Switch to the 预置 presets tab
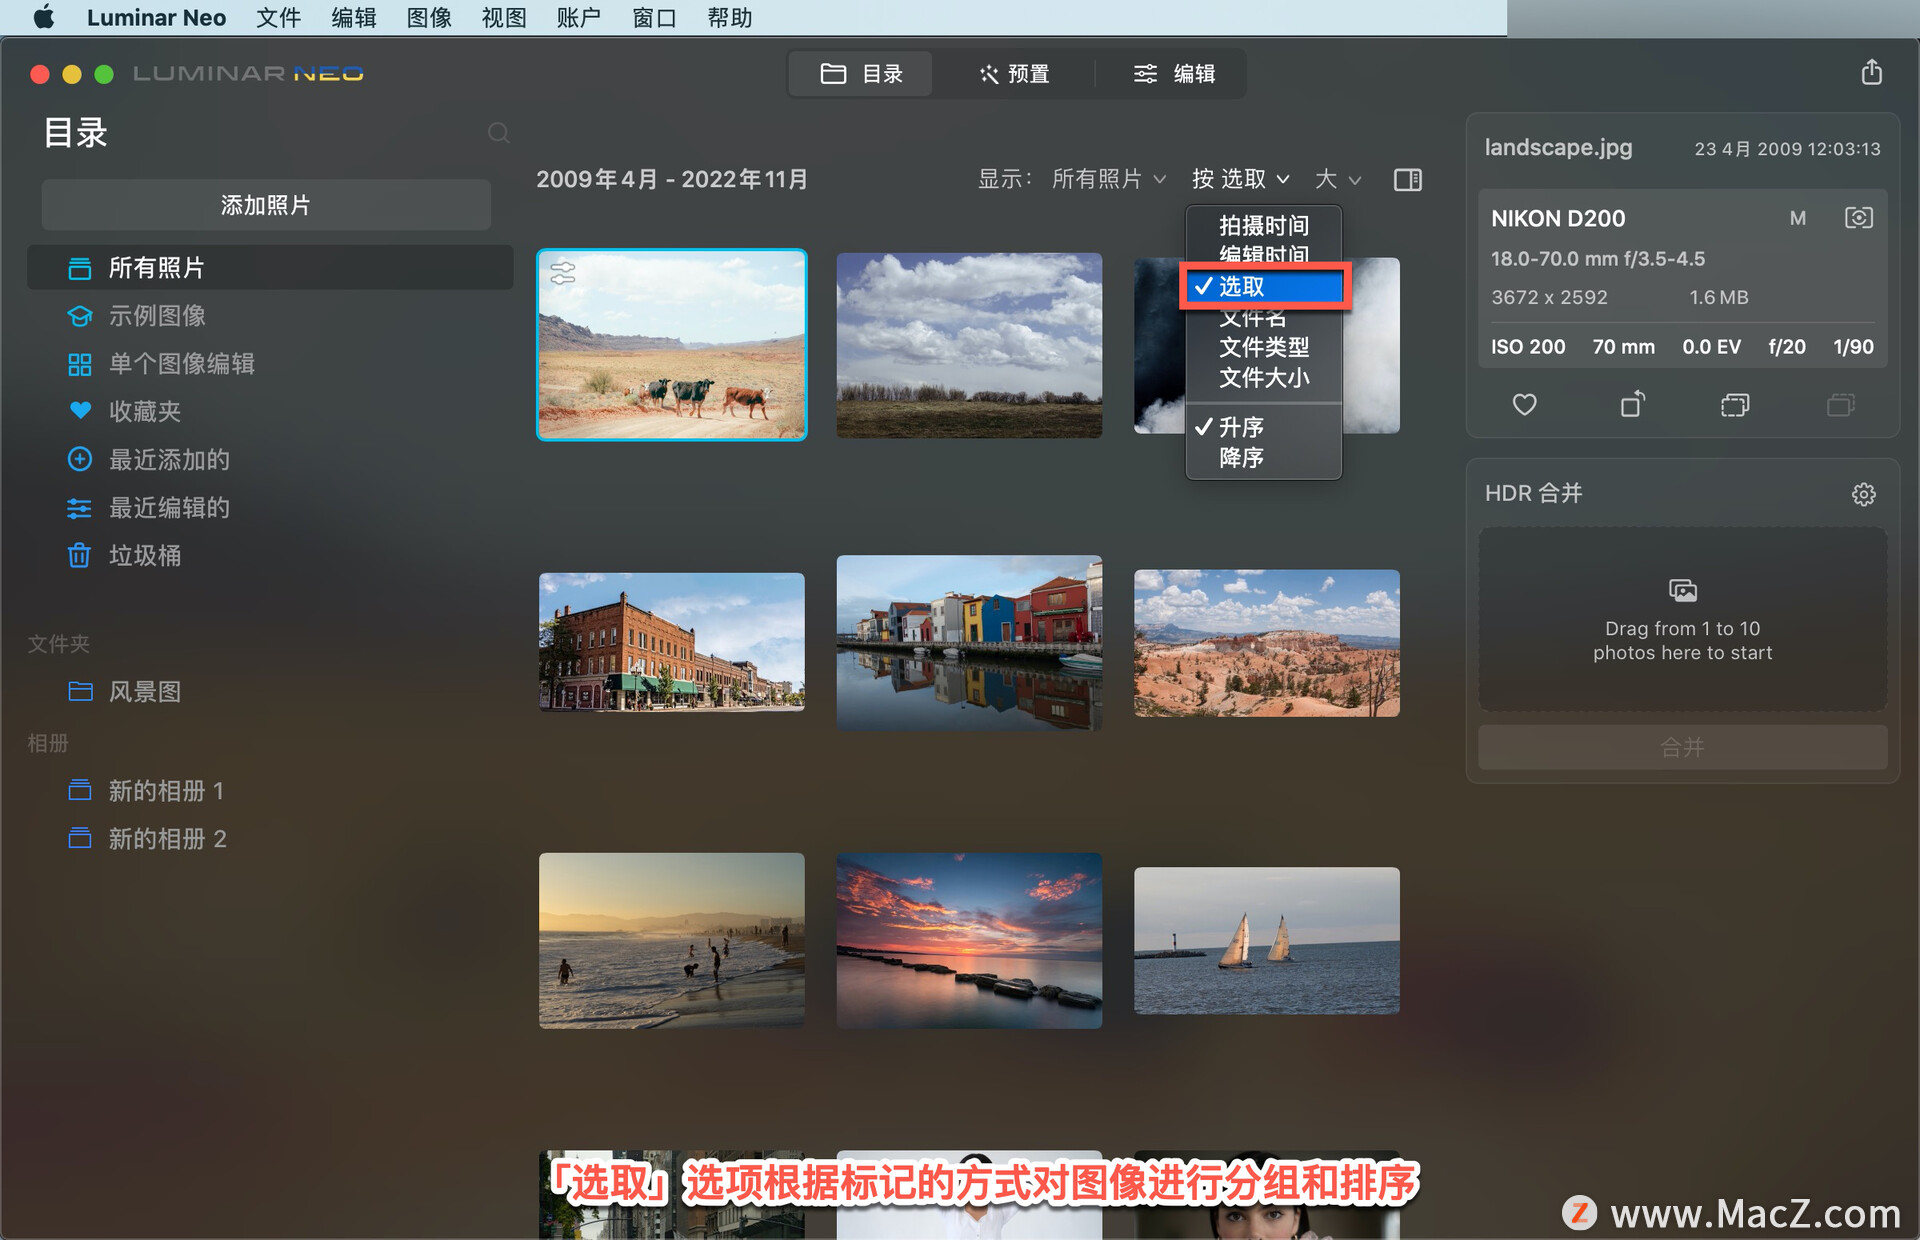 (1014, 74)
